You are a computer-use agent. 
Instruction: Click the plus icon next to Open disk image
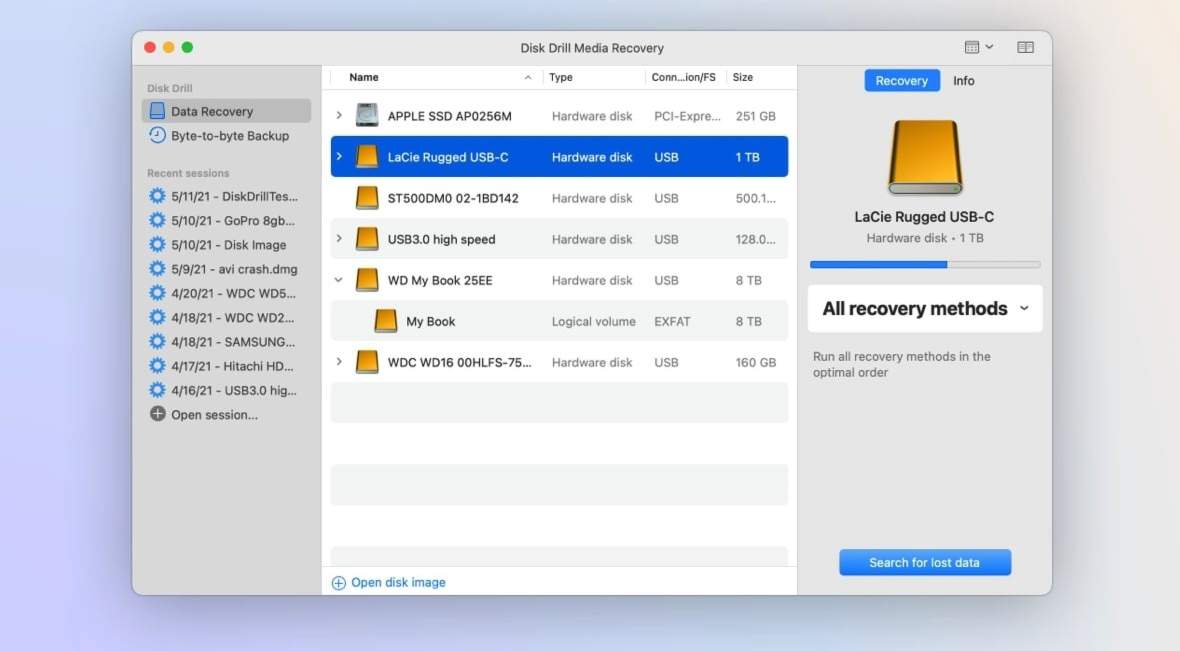[x=339, y=583]
